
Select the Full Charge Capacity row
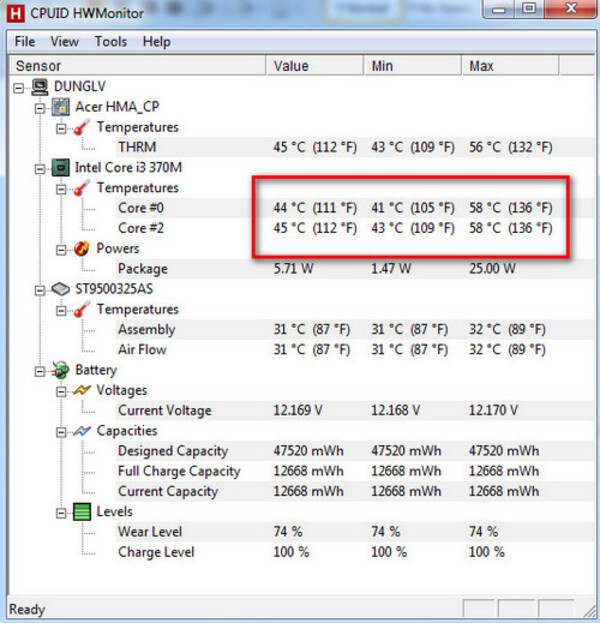354,471
